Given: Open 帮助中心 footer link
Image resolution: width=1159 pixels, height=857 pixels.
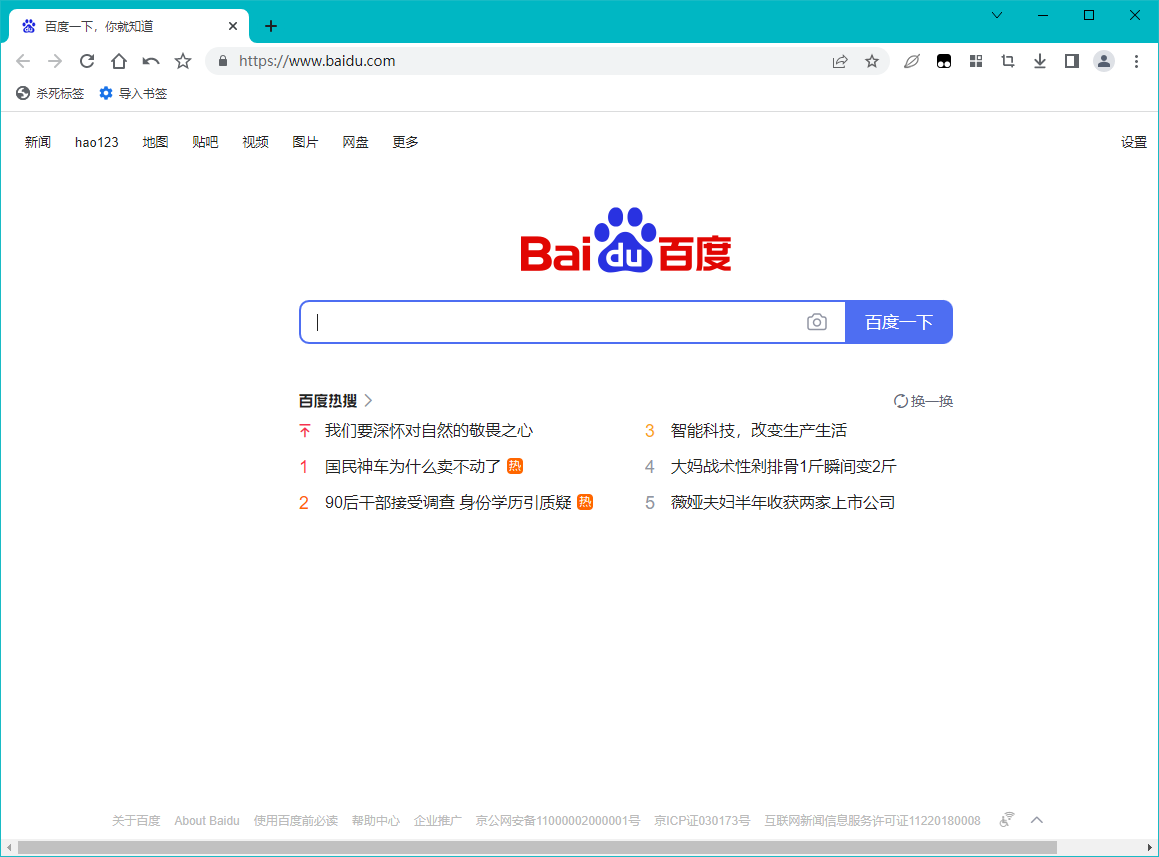Looking at the screenshot, I should [375, 821].
